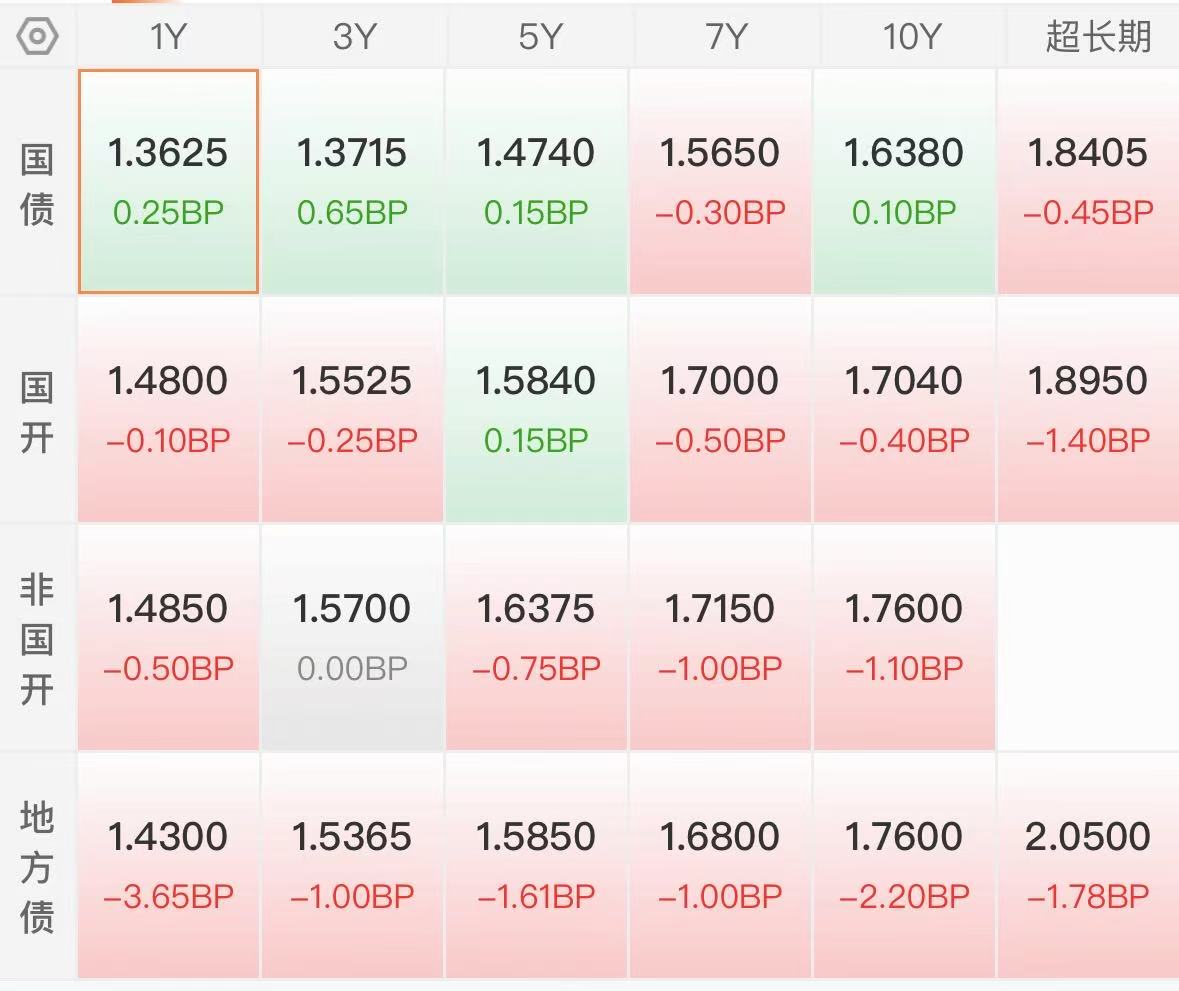
Task: Select the 国债 row label
Action: point(37,184)
